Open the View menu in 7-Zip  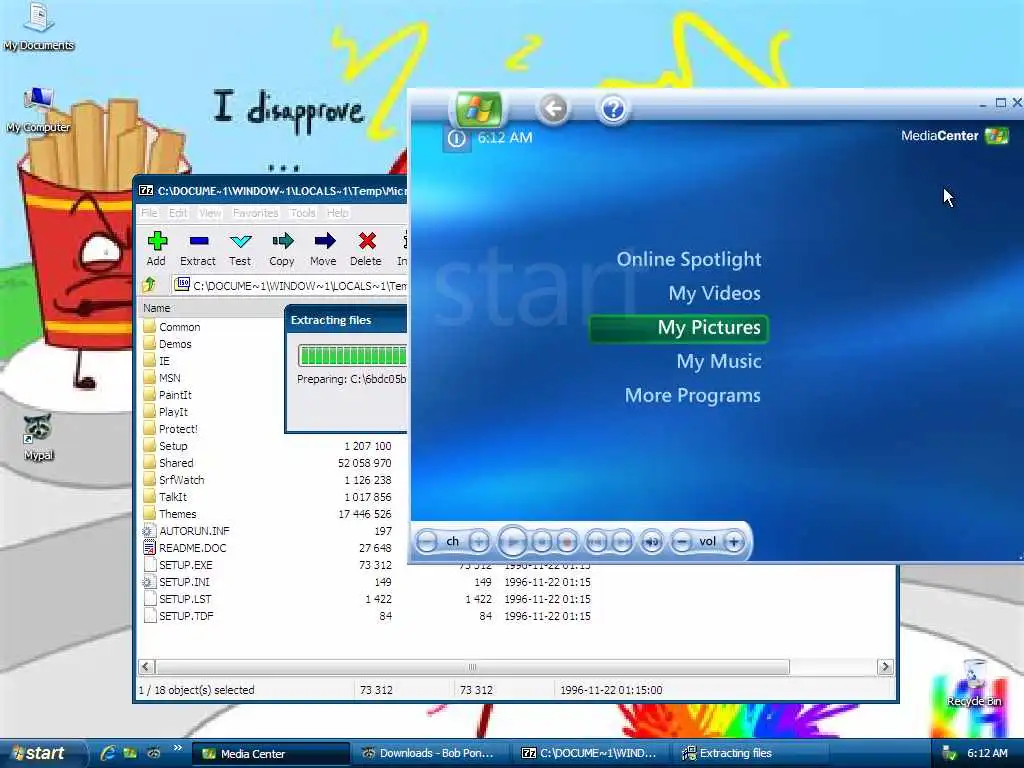(x=210, y=213)
